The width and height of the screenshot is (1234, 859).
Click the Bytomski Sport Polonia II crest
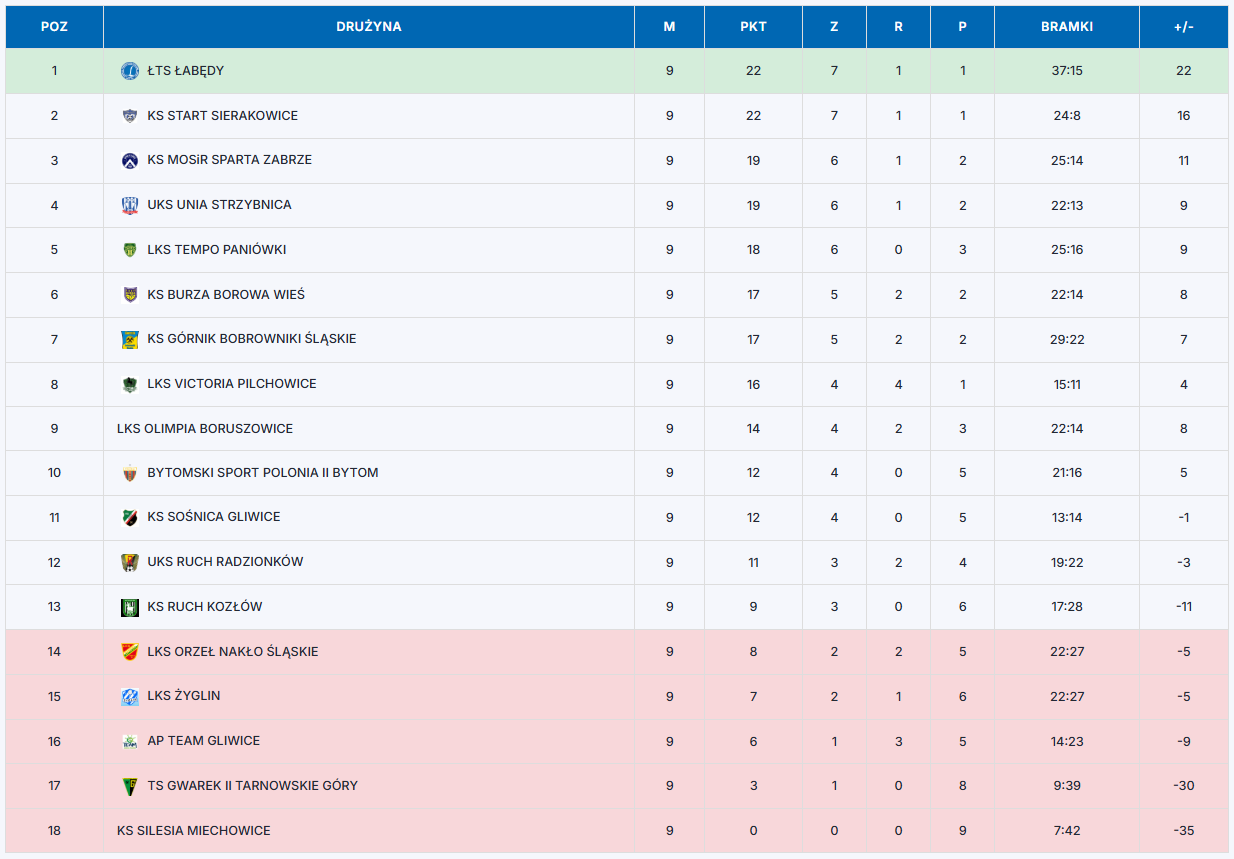click(130, 473)
